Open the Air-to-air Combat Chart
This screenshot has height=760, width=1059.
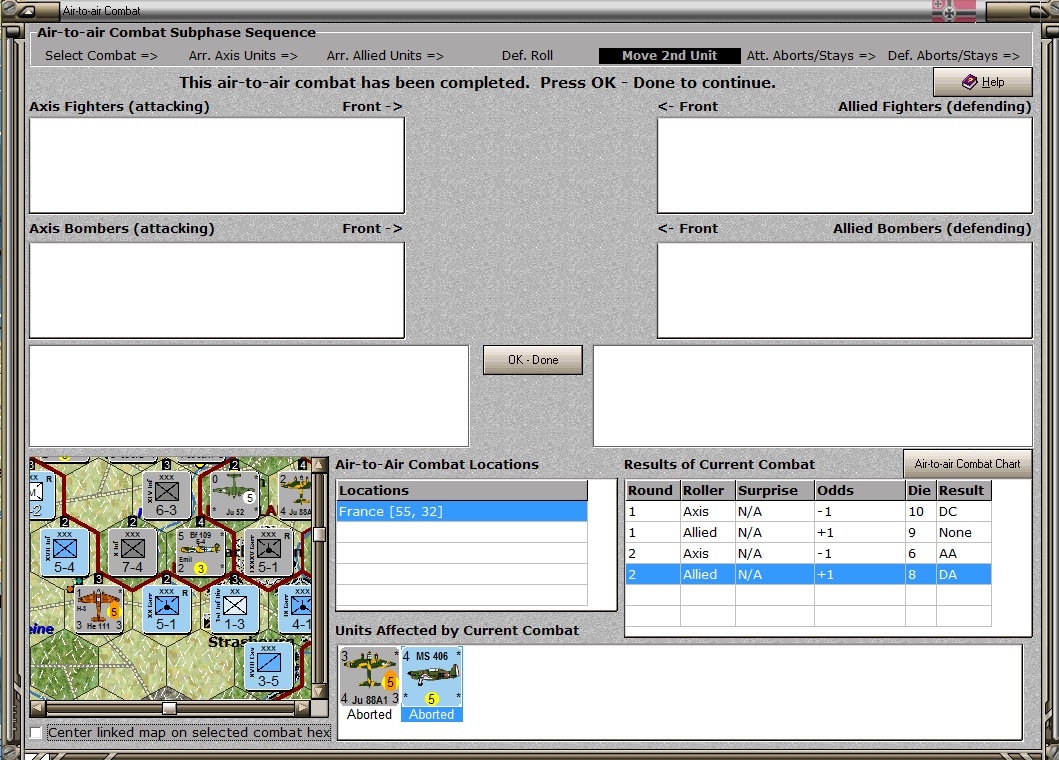[x=967, y=464]
